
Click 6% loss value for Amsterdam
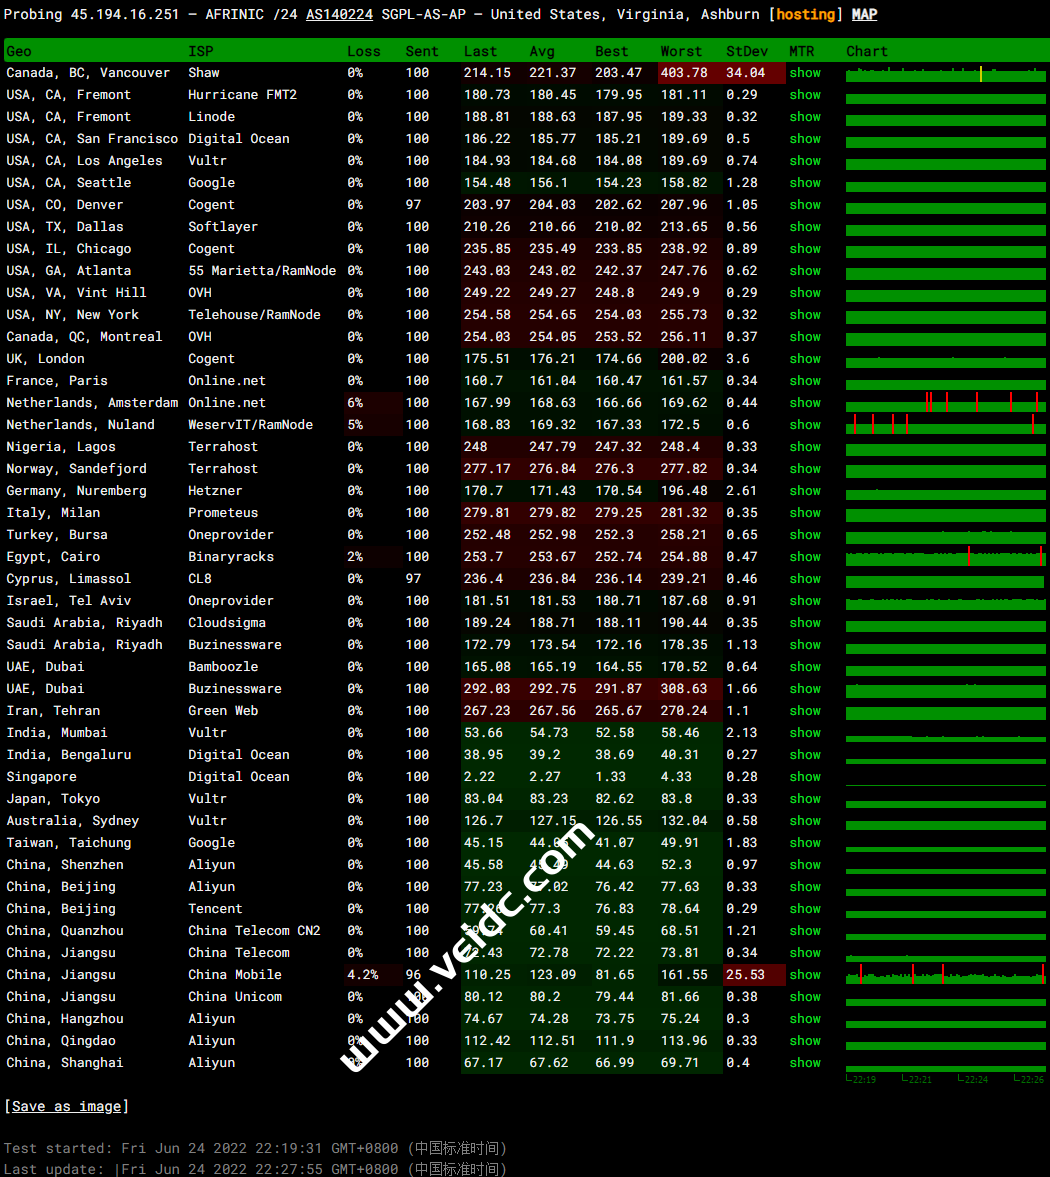pos(355,403)
